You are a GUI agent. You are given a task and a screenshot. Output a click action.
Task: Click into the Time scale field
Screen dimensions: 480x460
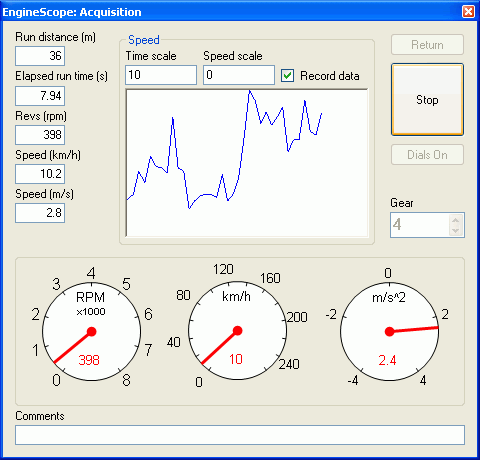pos(161,75)
